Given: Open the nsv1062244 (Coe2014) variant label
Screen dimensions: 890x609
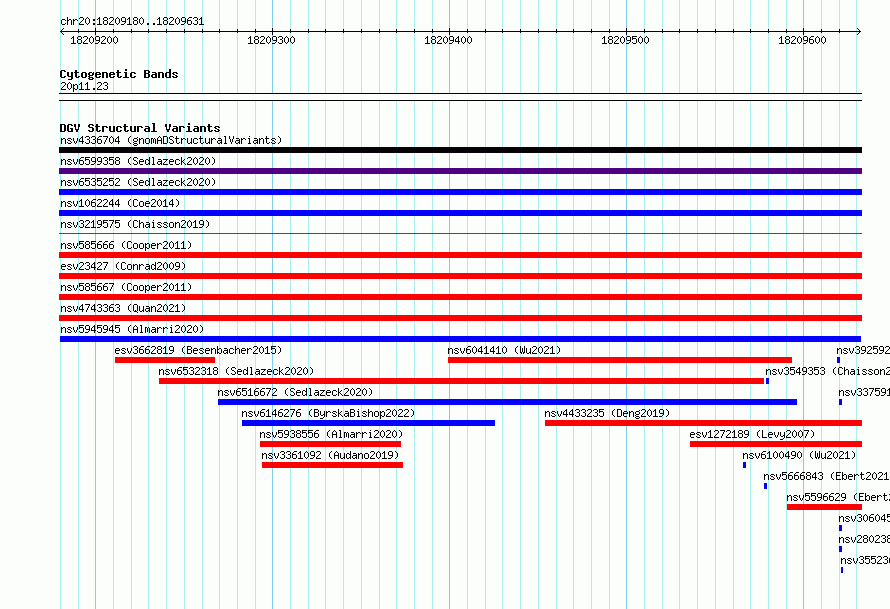Looking at the screenshot, I should pyautogui.click(x=120, y=203).
